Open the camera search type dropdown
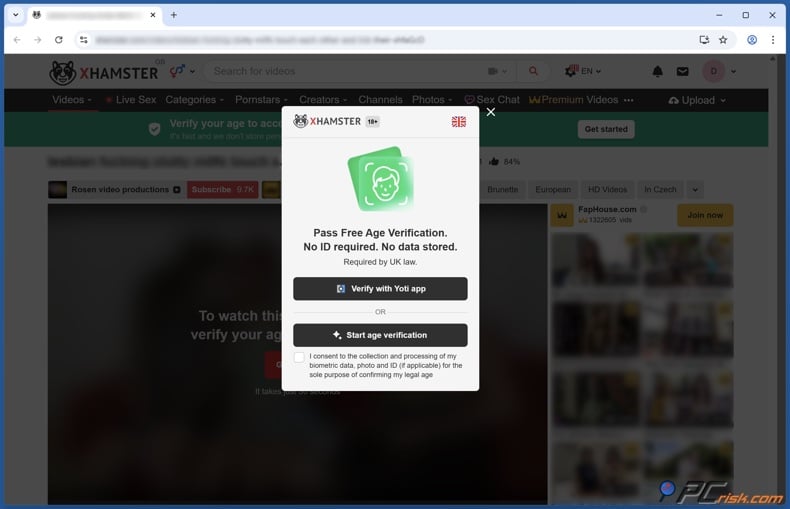790x509 pixels. coord(497,71)
